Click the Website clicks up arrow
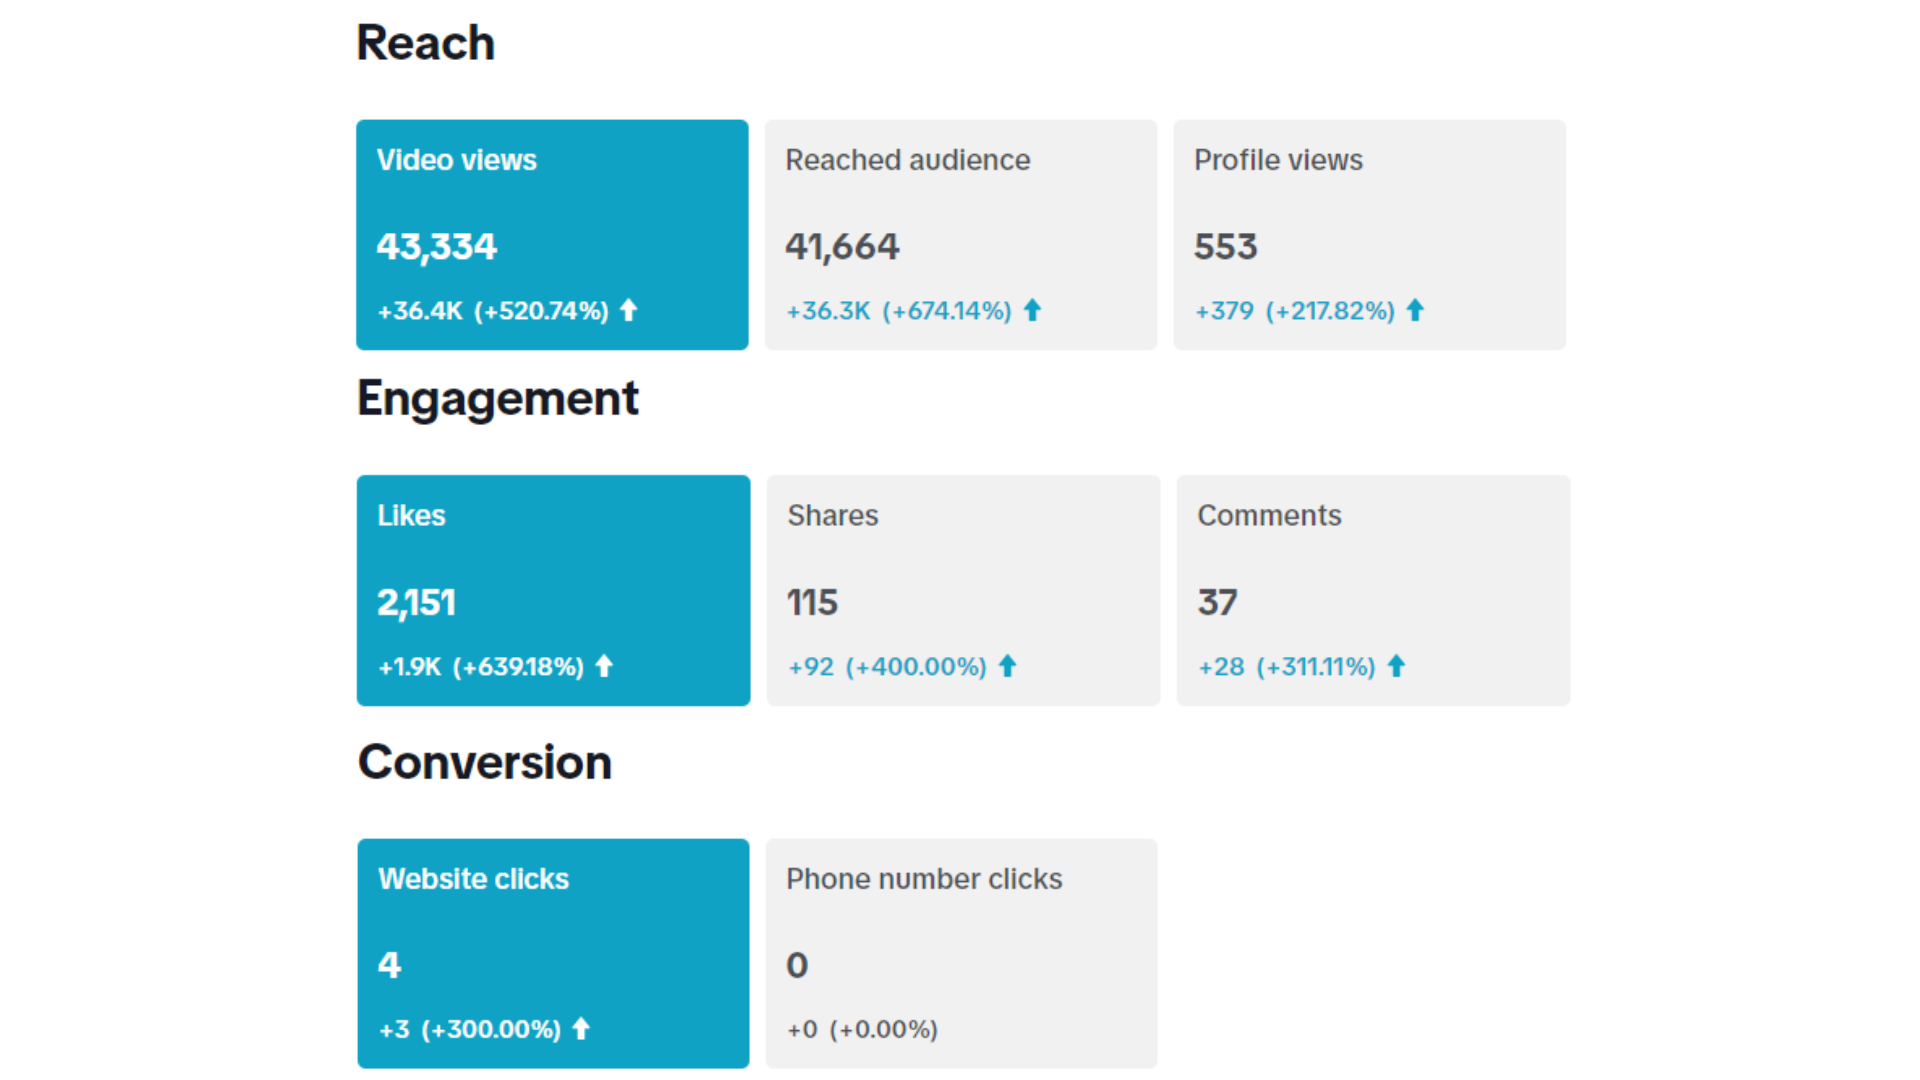1920x1080 pixels. coord(581,1028)
